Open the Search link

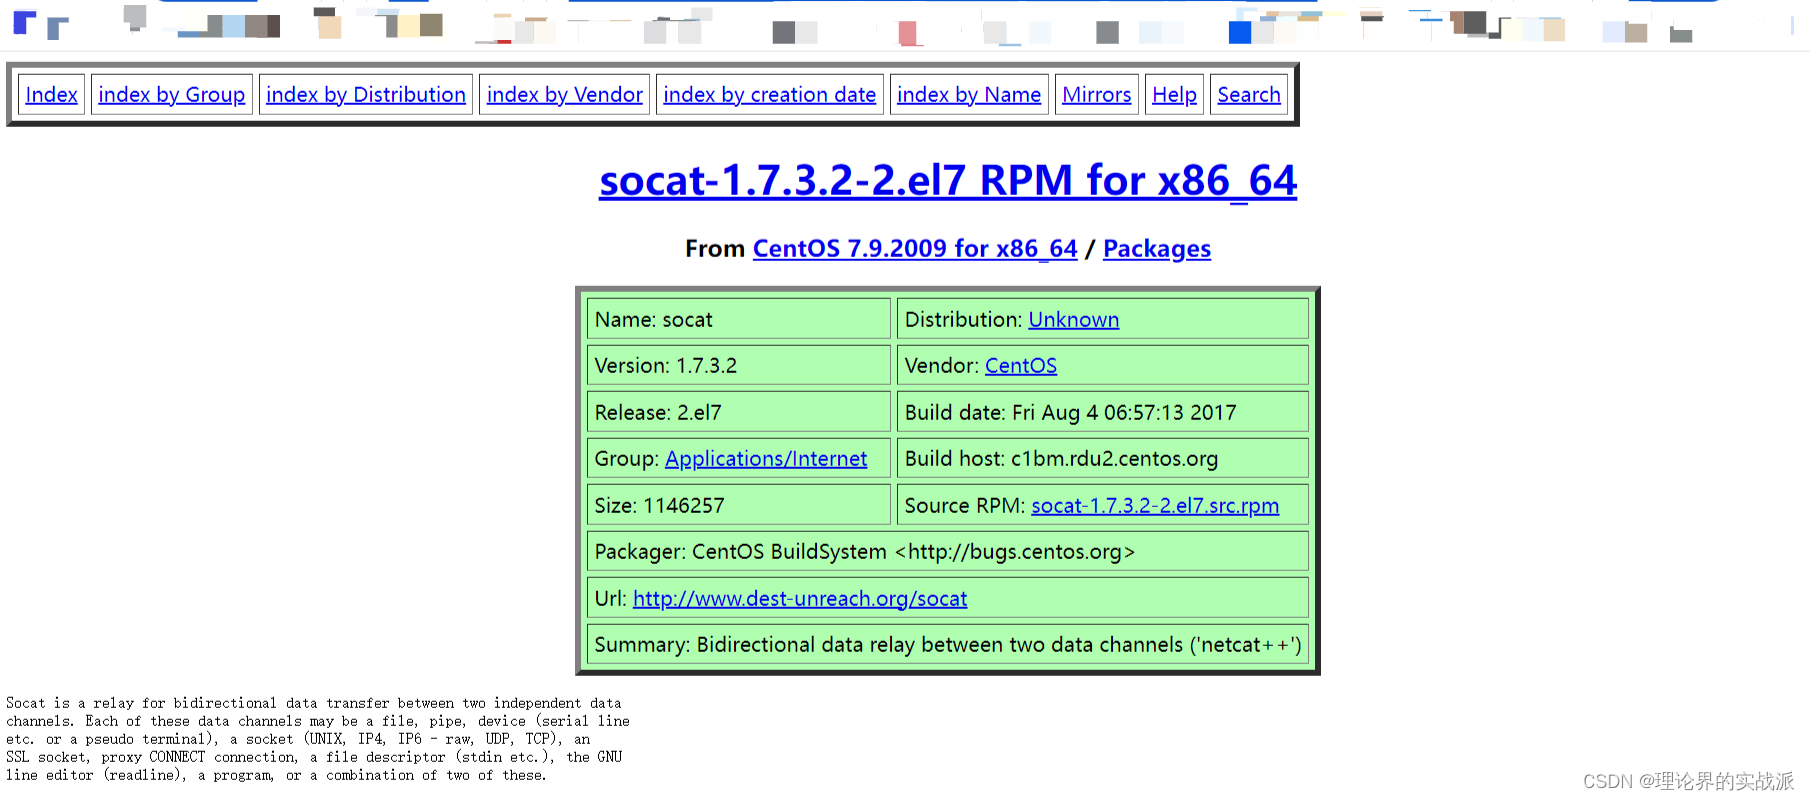coord(1249,95)
